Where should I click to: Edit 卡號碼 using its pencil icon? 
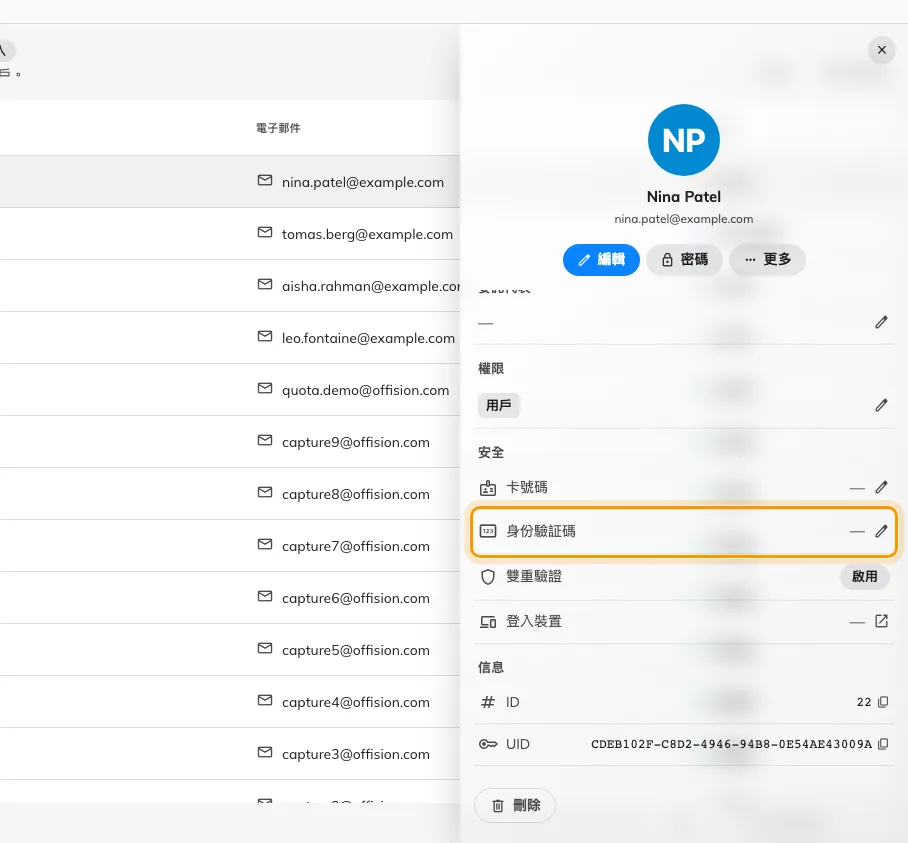point(881,488)
